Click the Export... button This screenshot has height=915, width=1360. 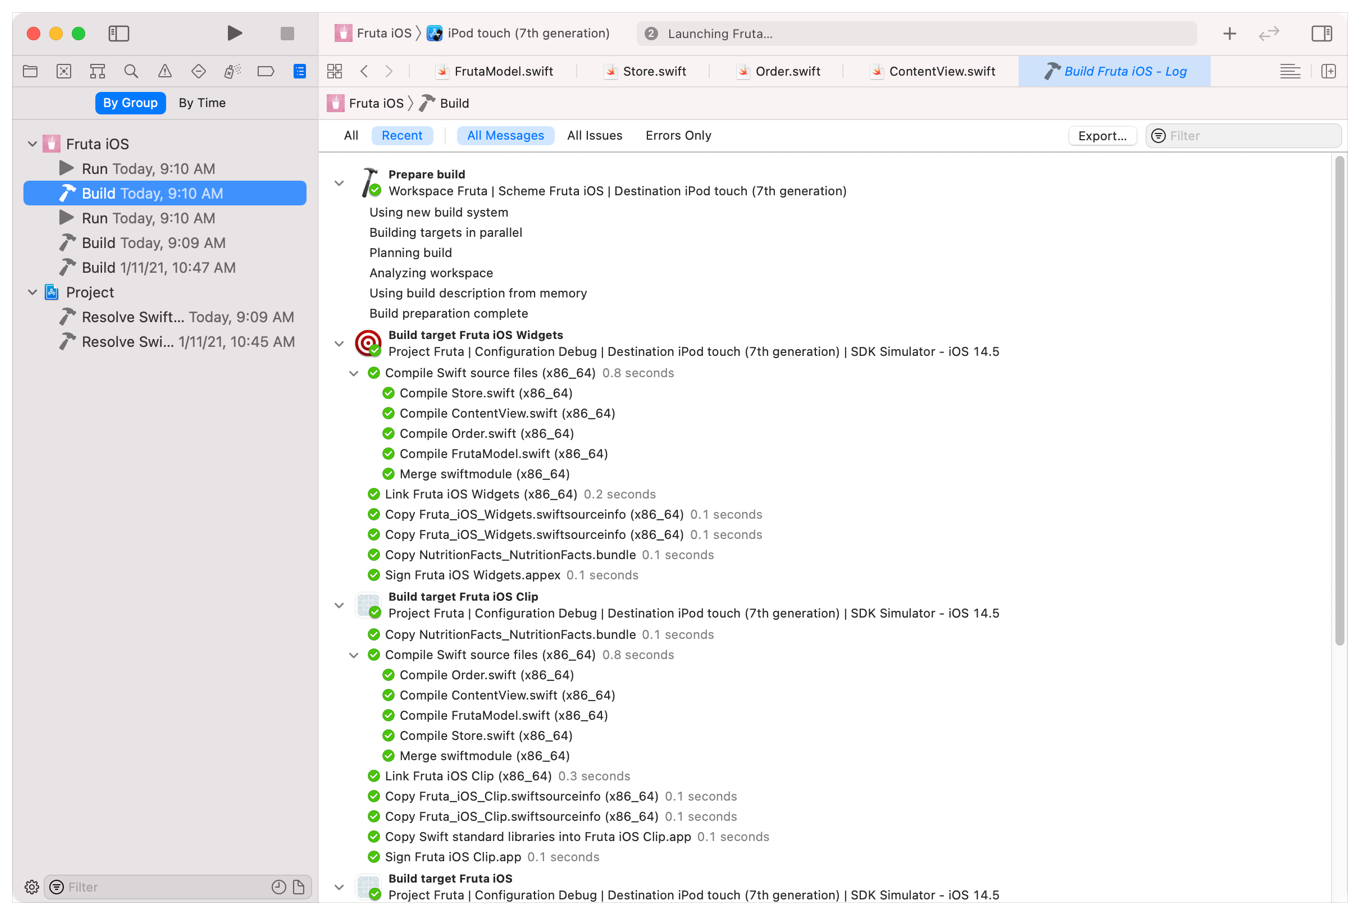click(x=1101, y=136)
